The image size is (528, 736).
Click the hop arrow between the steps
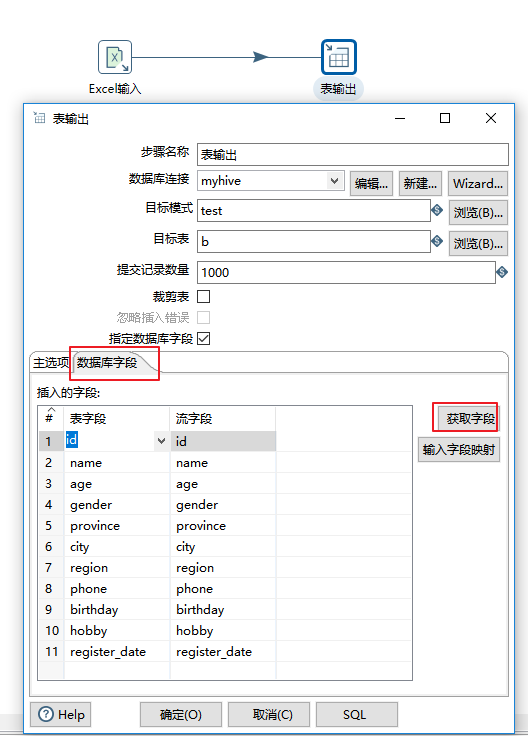(x=260, y=57)
